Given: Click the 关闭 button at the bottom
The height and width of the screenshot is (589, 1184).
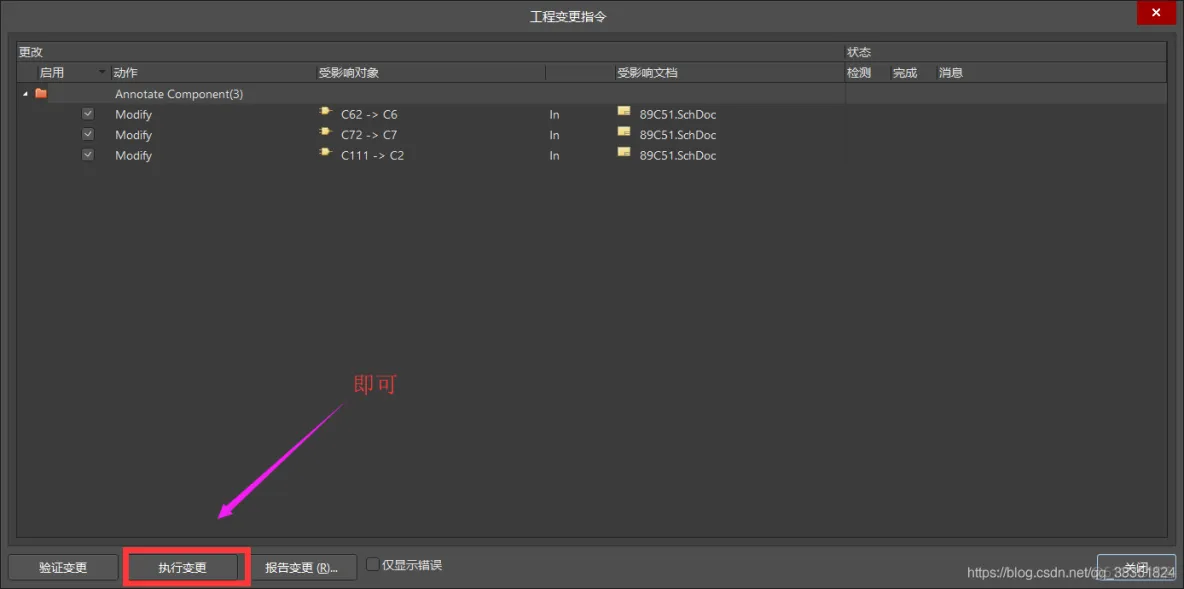Looking at the screenshot, I should [x=1136, y=567].
